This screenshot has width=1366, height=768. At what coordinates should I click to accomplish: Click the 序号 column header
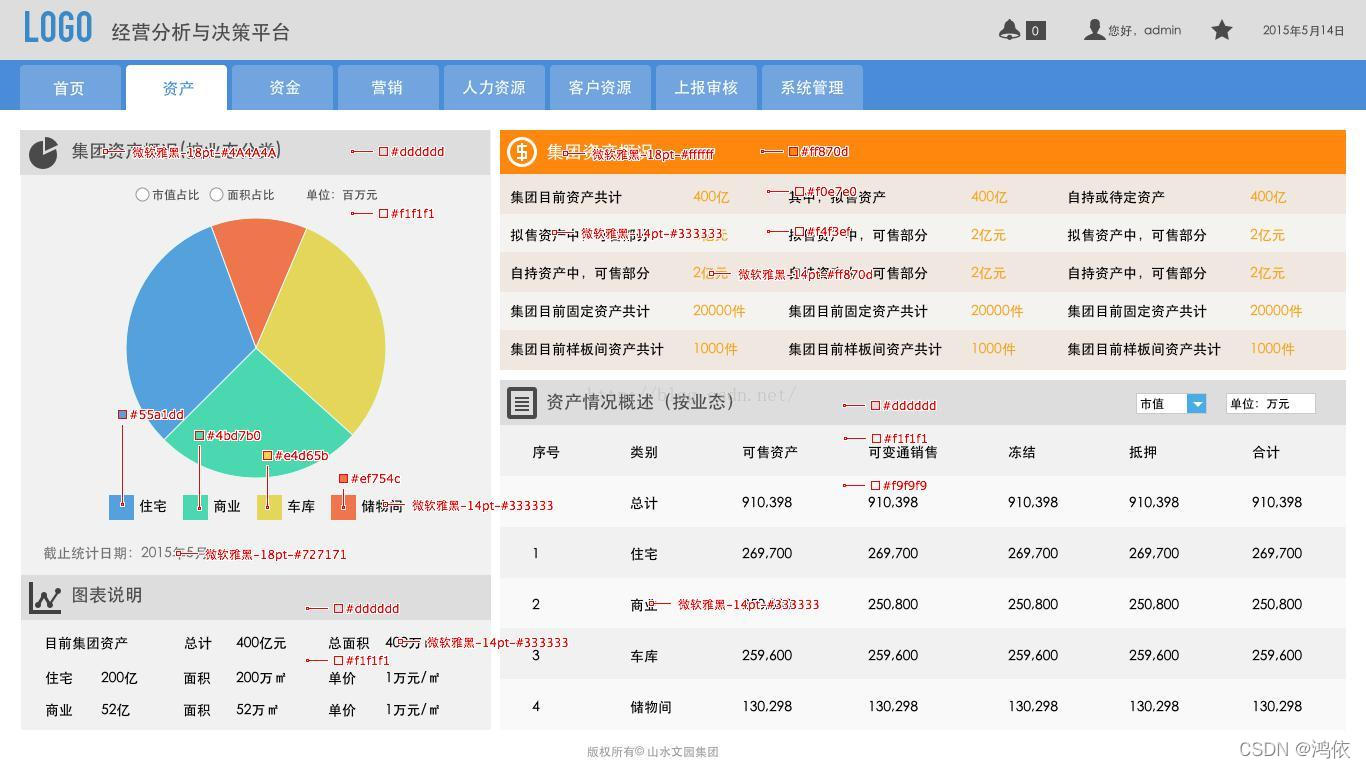(x=546, y=453)
